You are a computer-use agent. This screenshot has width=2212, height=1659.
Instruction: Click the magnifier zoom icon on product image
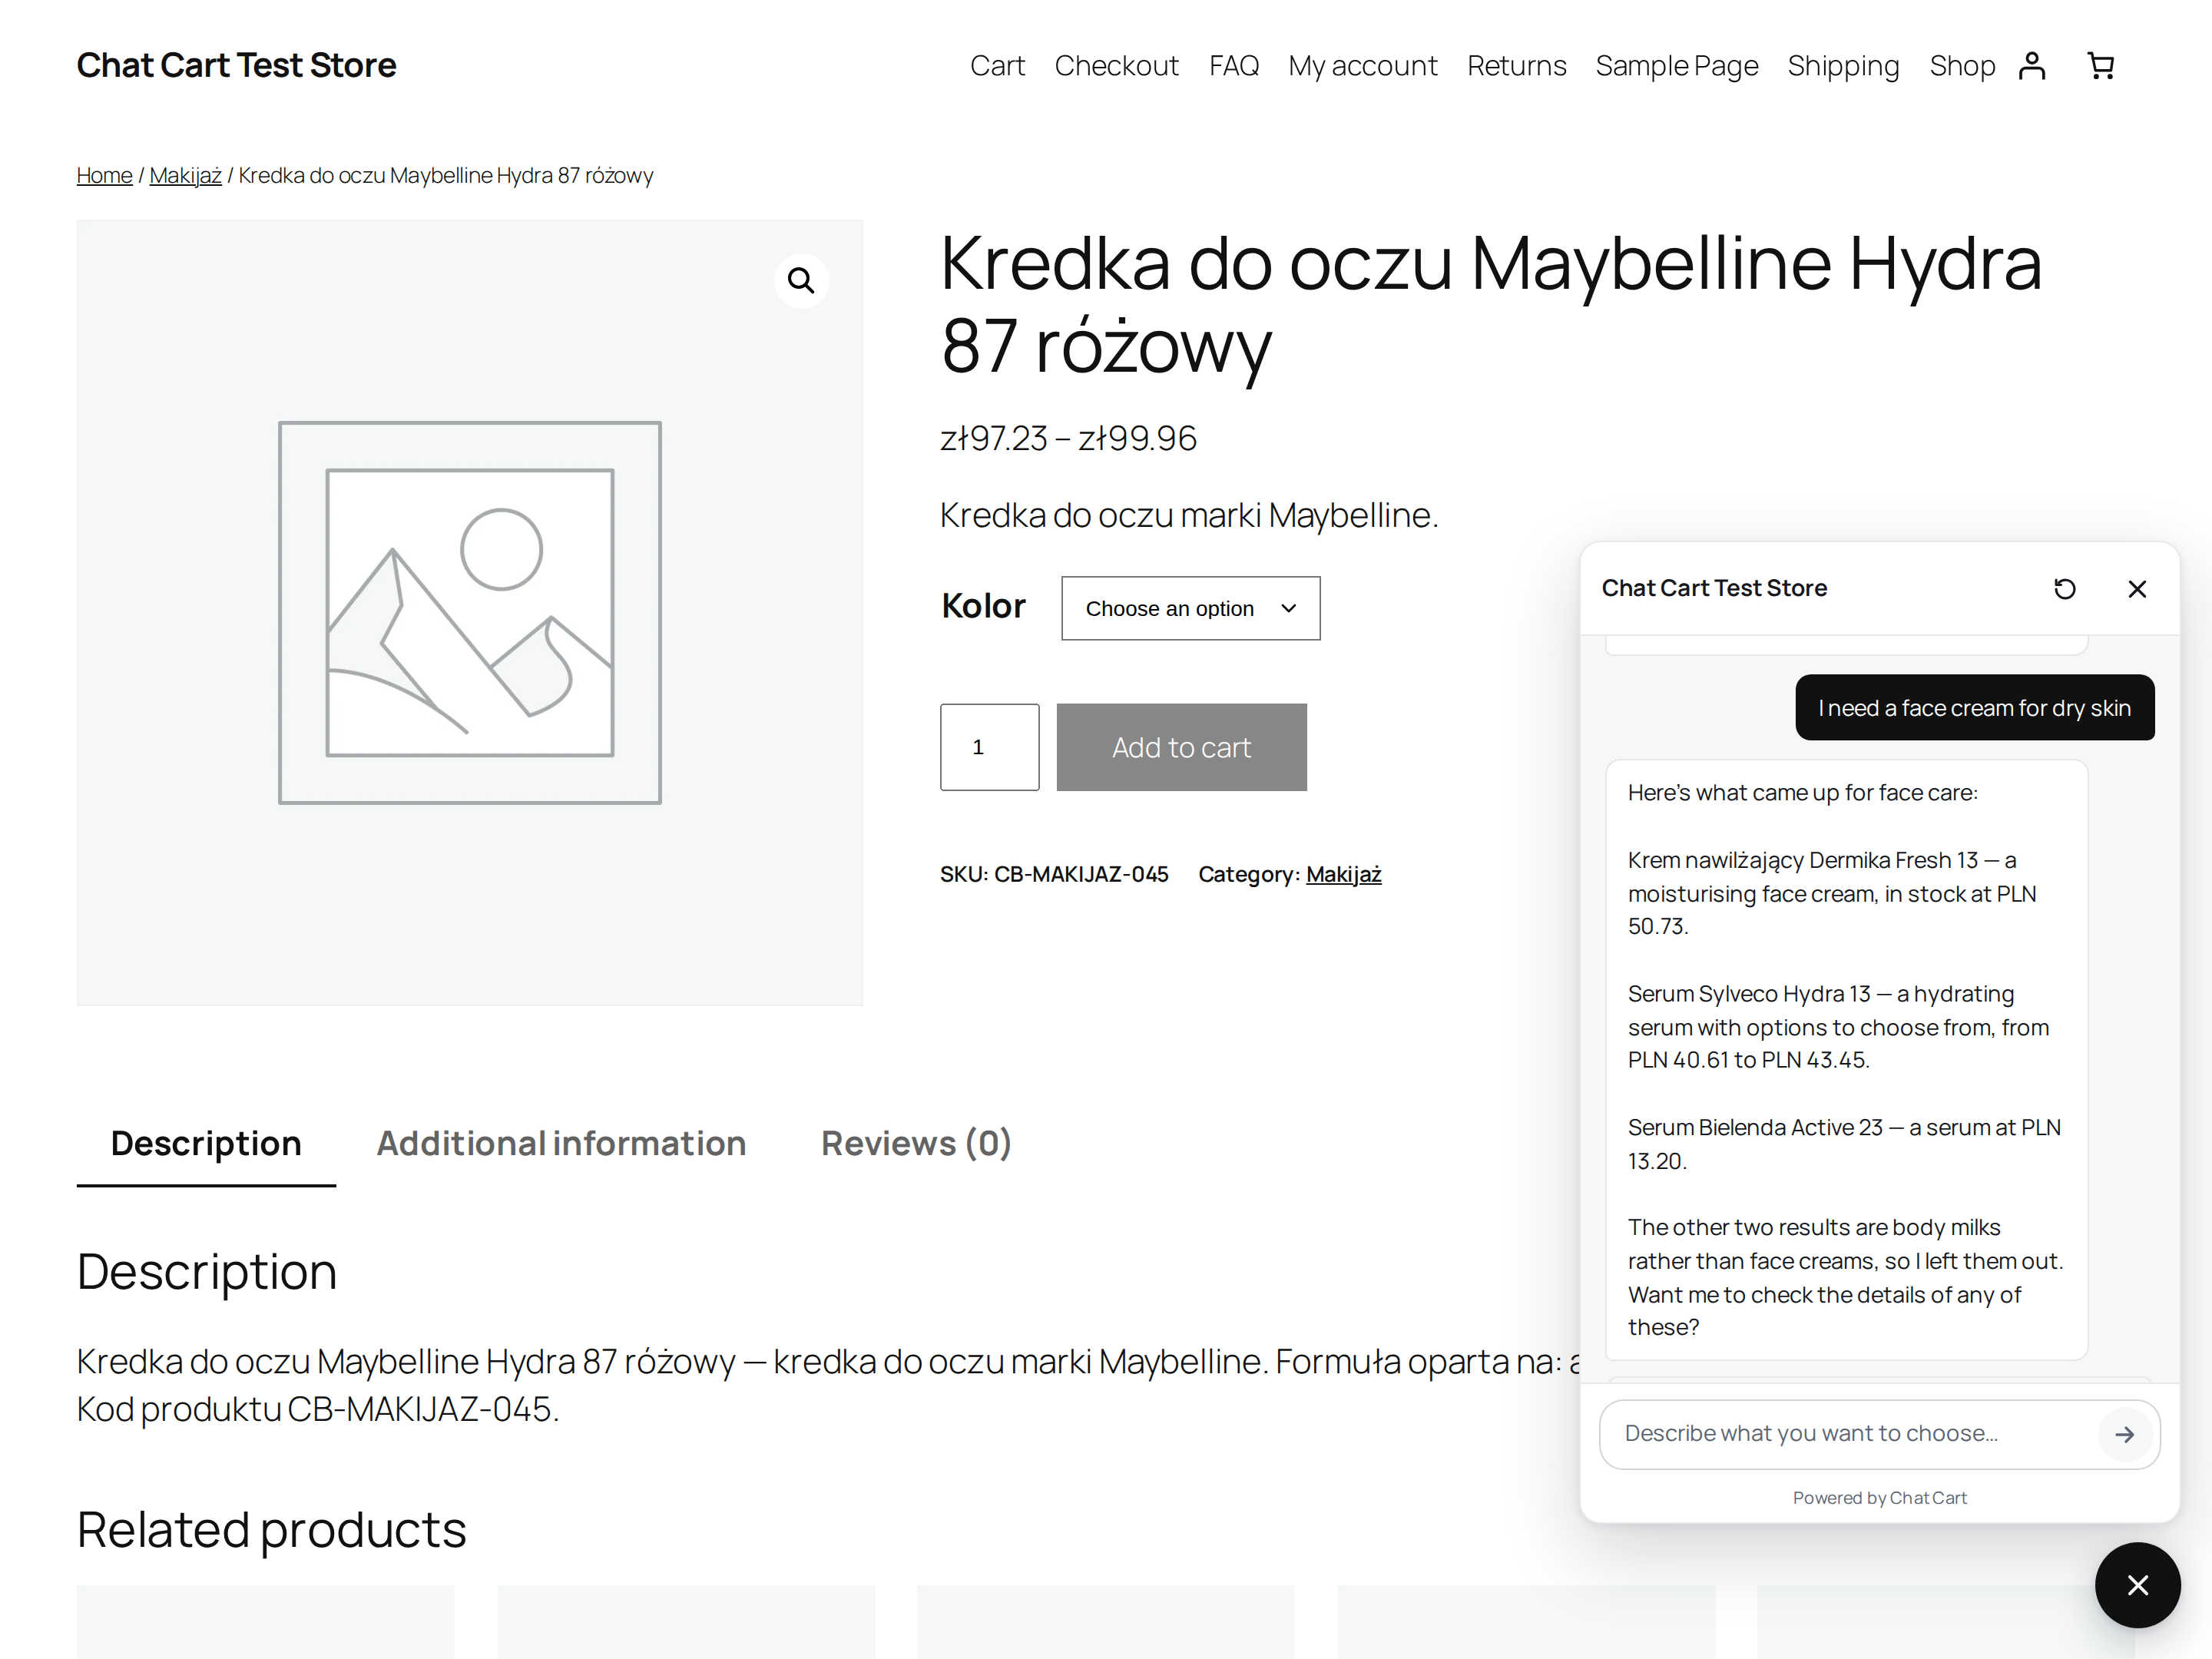[x=801, y=281]
